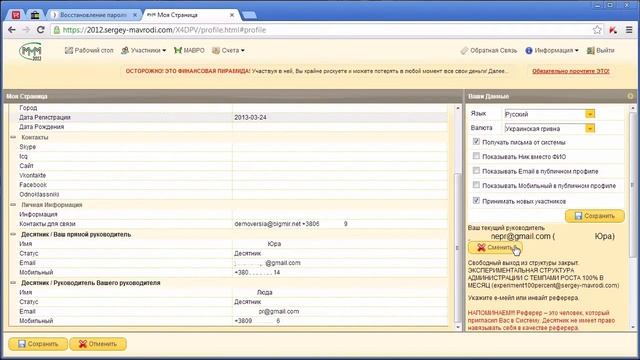Select the Дата Регистрации row 2013-03-24
Image resolution: width=640 pixels, height=360 pixels.
(228, 117)
